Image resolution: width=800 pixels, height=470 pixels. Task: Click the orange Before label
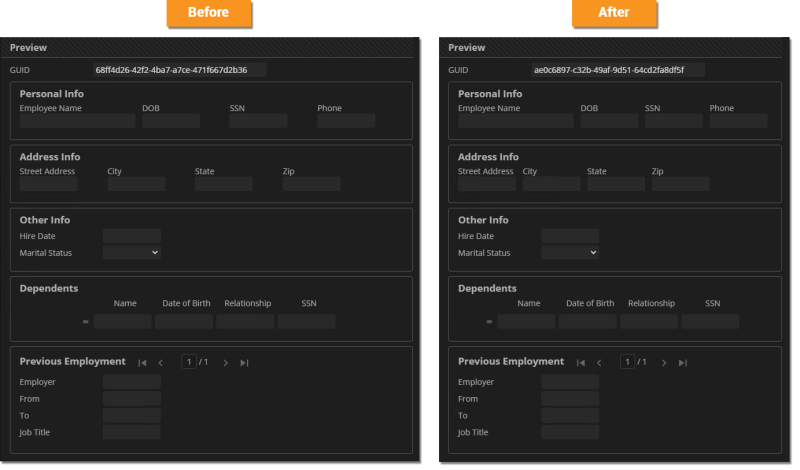pyautogui.click(x=208, y=13)
